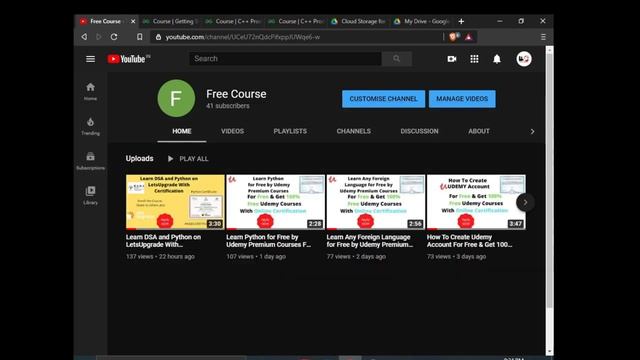Screen dimensions: 640x360
Task: Click the Free Course channel avatar
Action: click(x=176, y=98)
